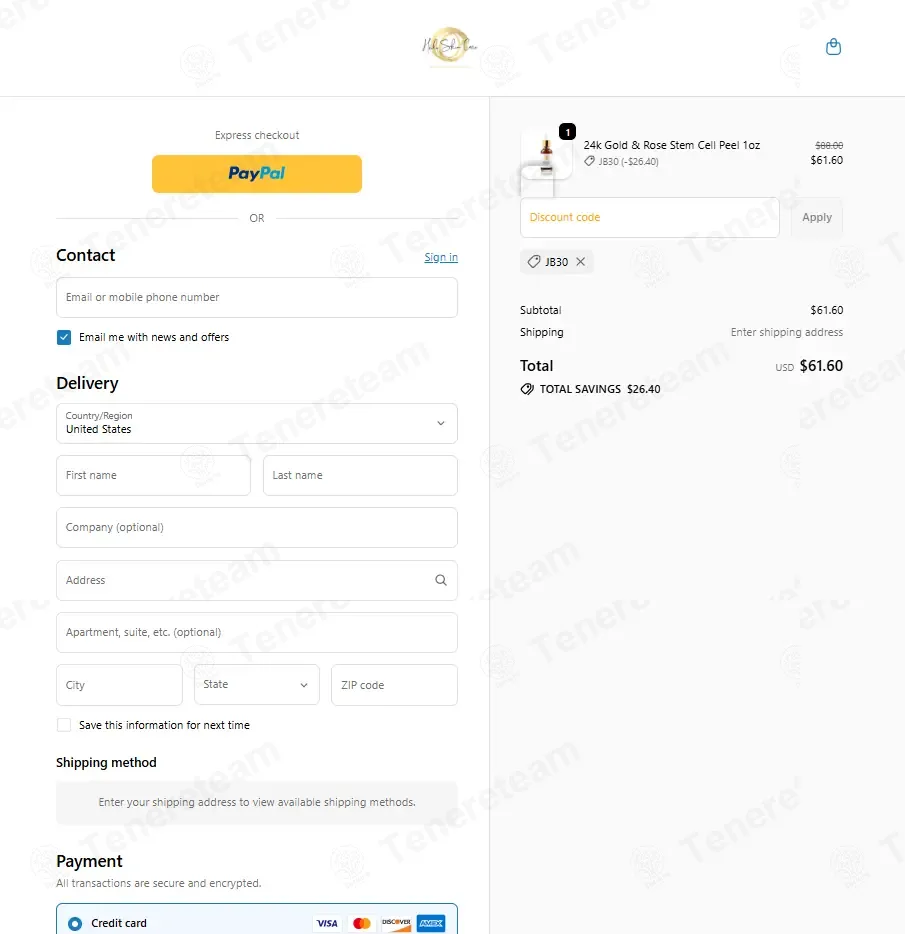Image resolution: width=905 pixels, height=934 pixels.
Task: Focus the Discount code field
Action: [649, 217]
